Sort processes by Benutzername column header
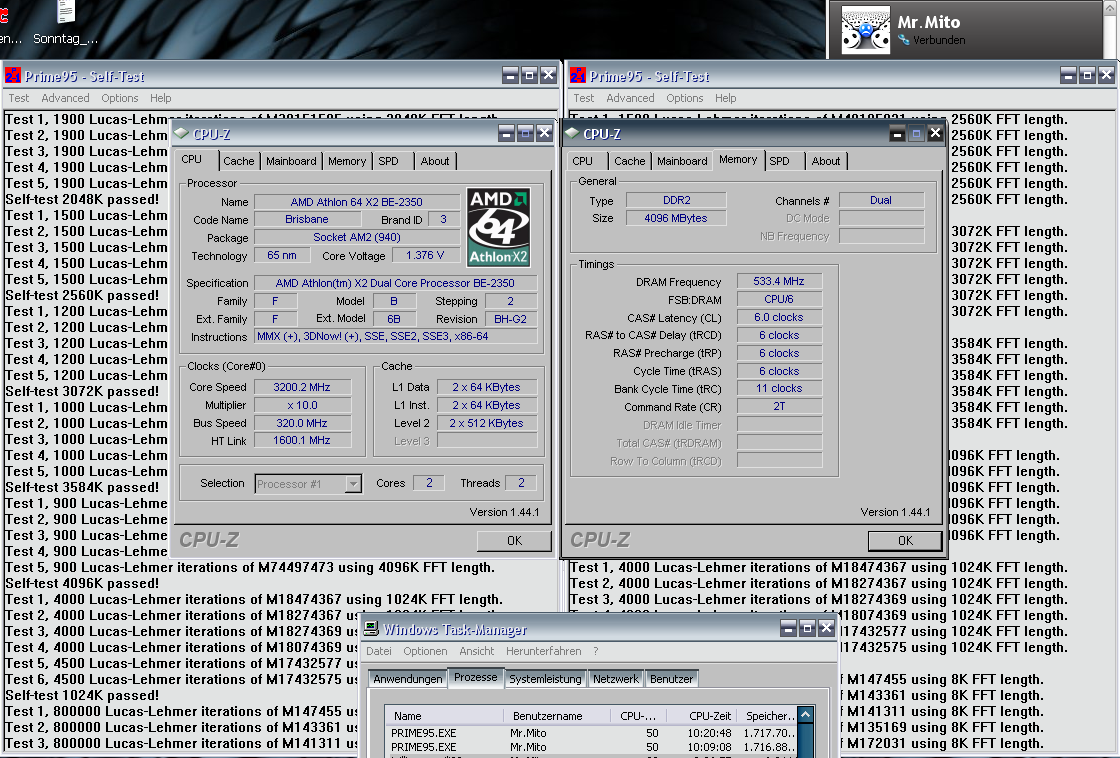This screenshot has height=758, width=1120. (556, 715)
